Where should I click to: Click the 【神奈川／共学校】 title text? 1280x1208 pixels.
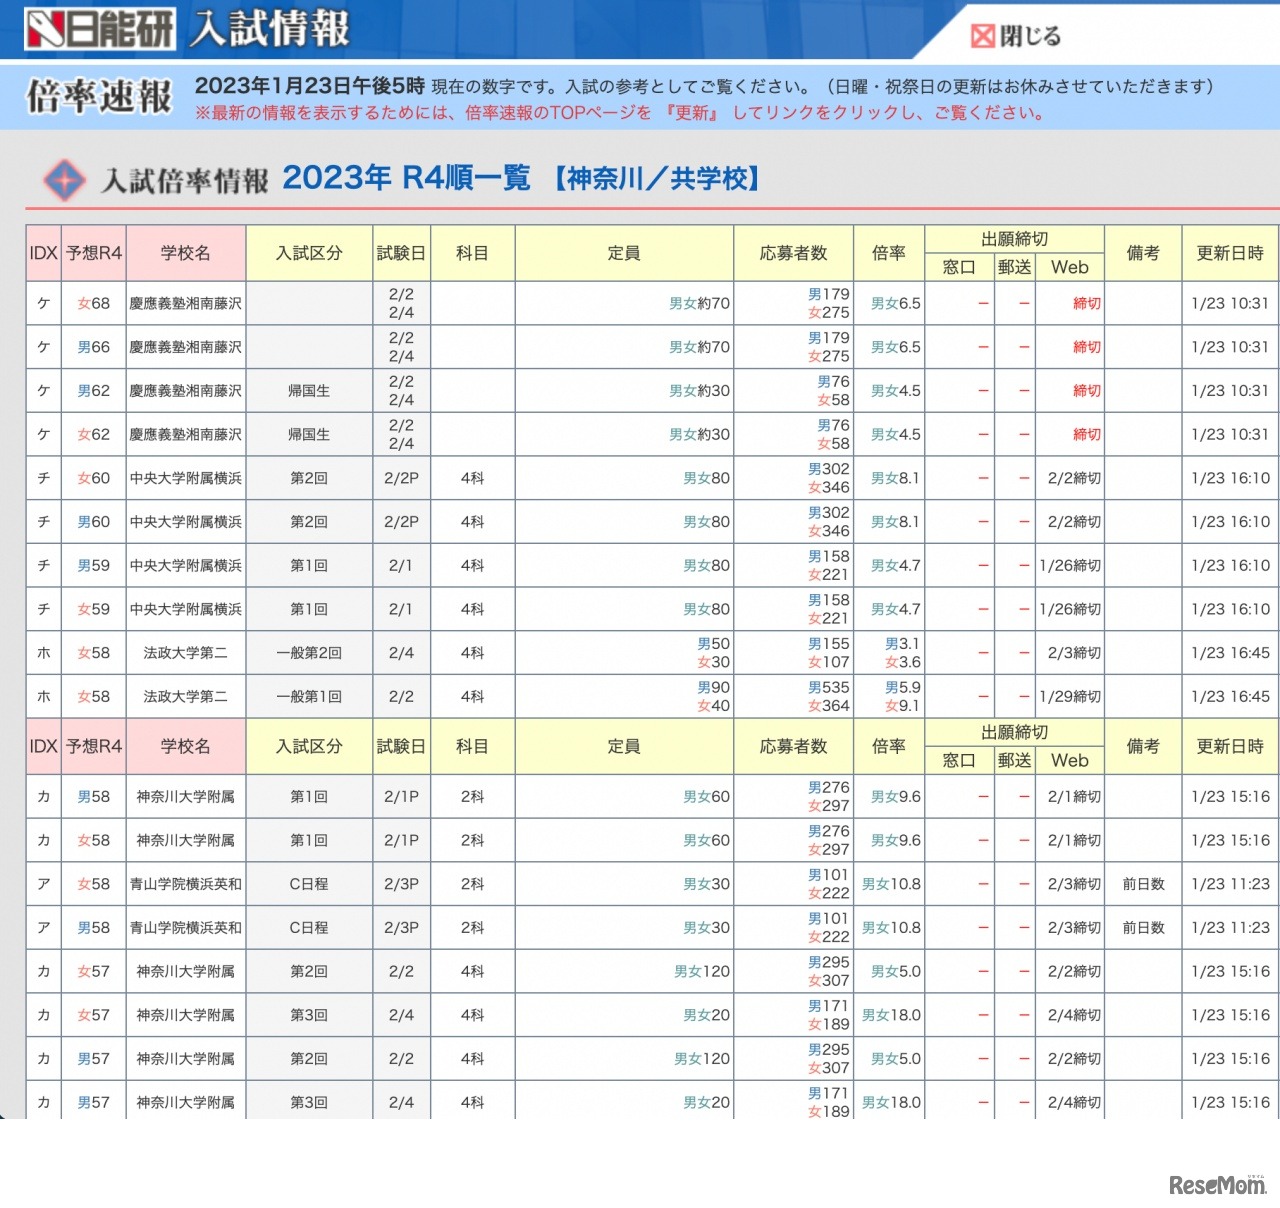pos(656,179)
